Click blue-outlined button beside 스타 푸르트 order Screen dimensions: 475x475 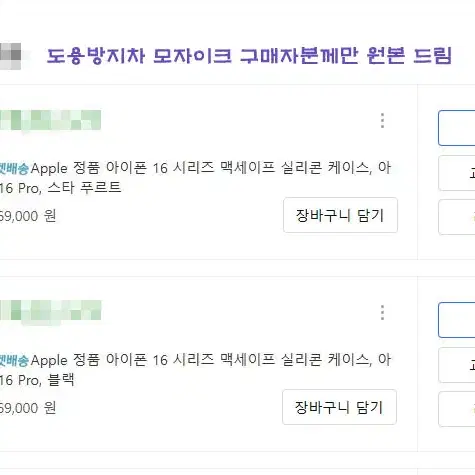(x=457, y=128)
